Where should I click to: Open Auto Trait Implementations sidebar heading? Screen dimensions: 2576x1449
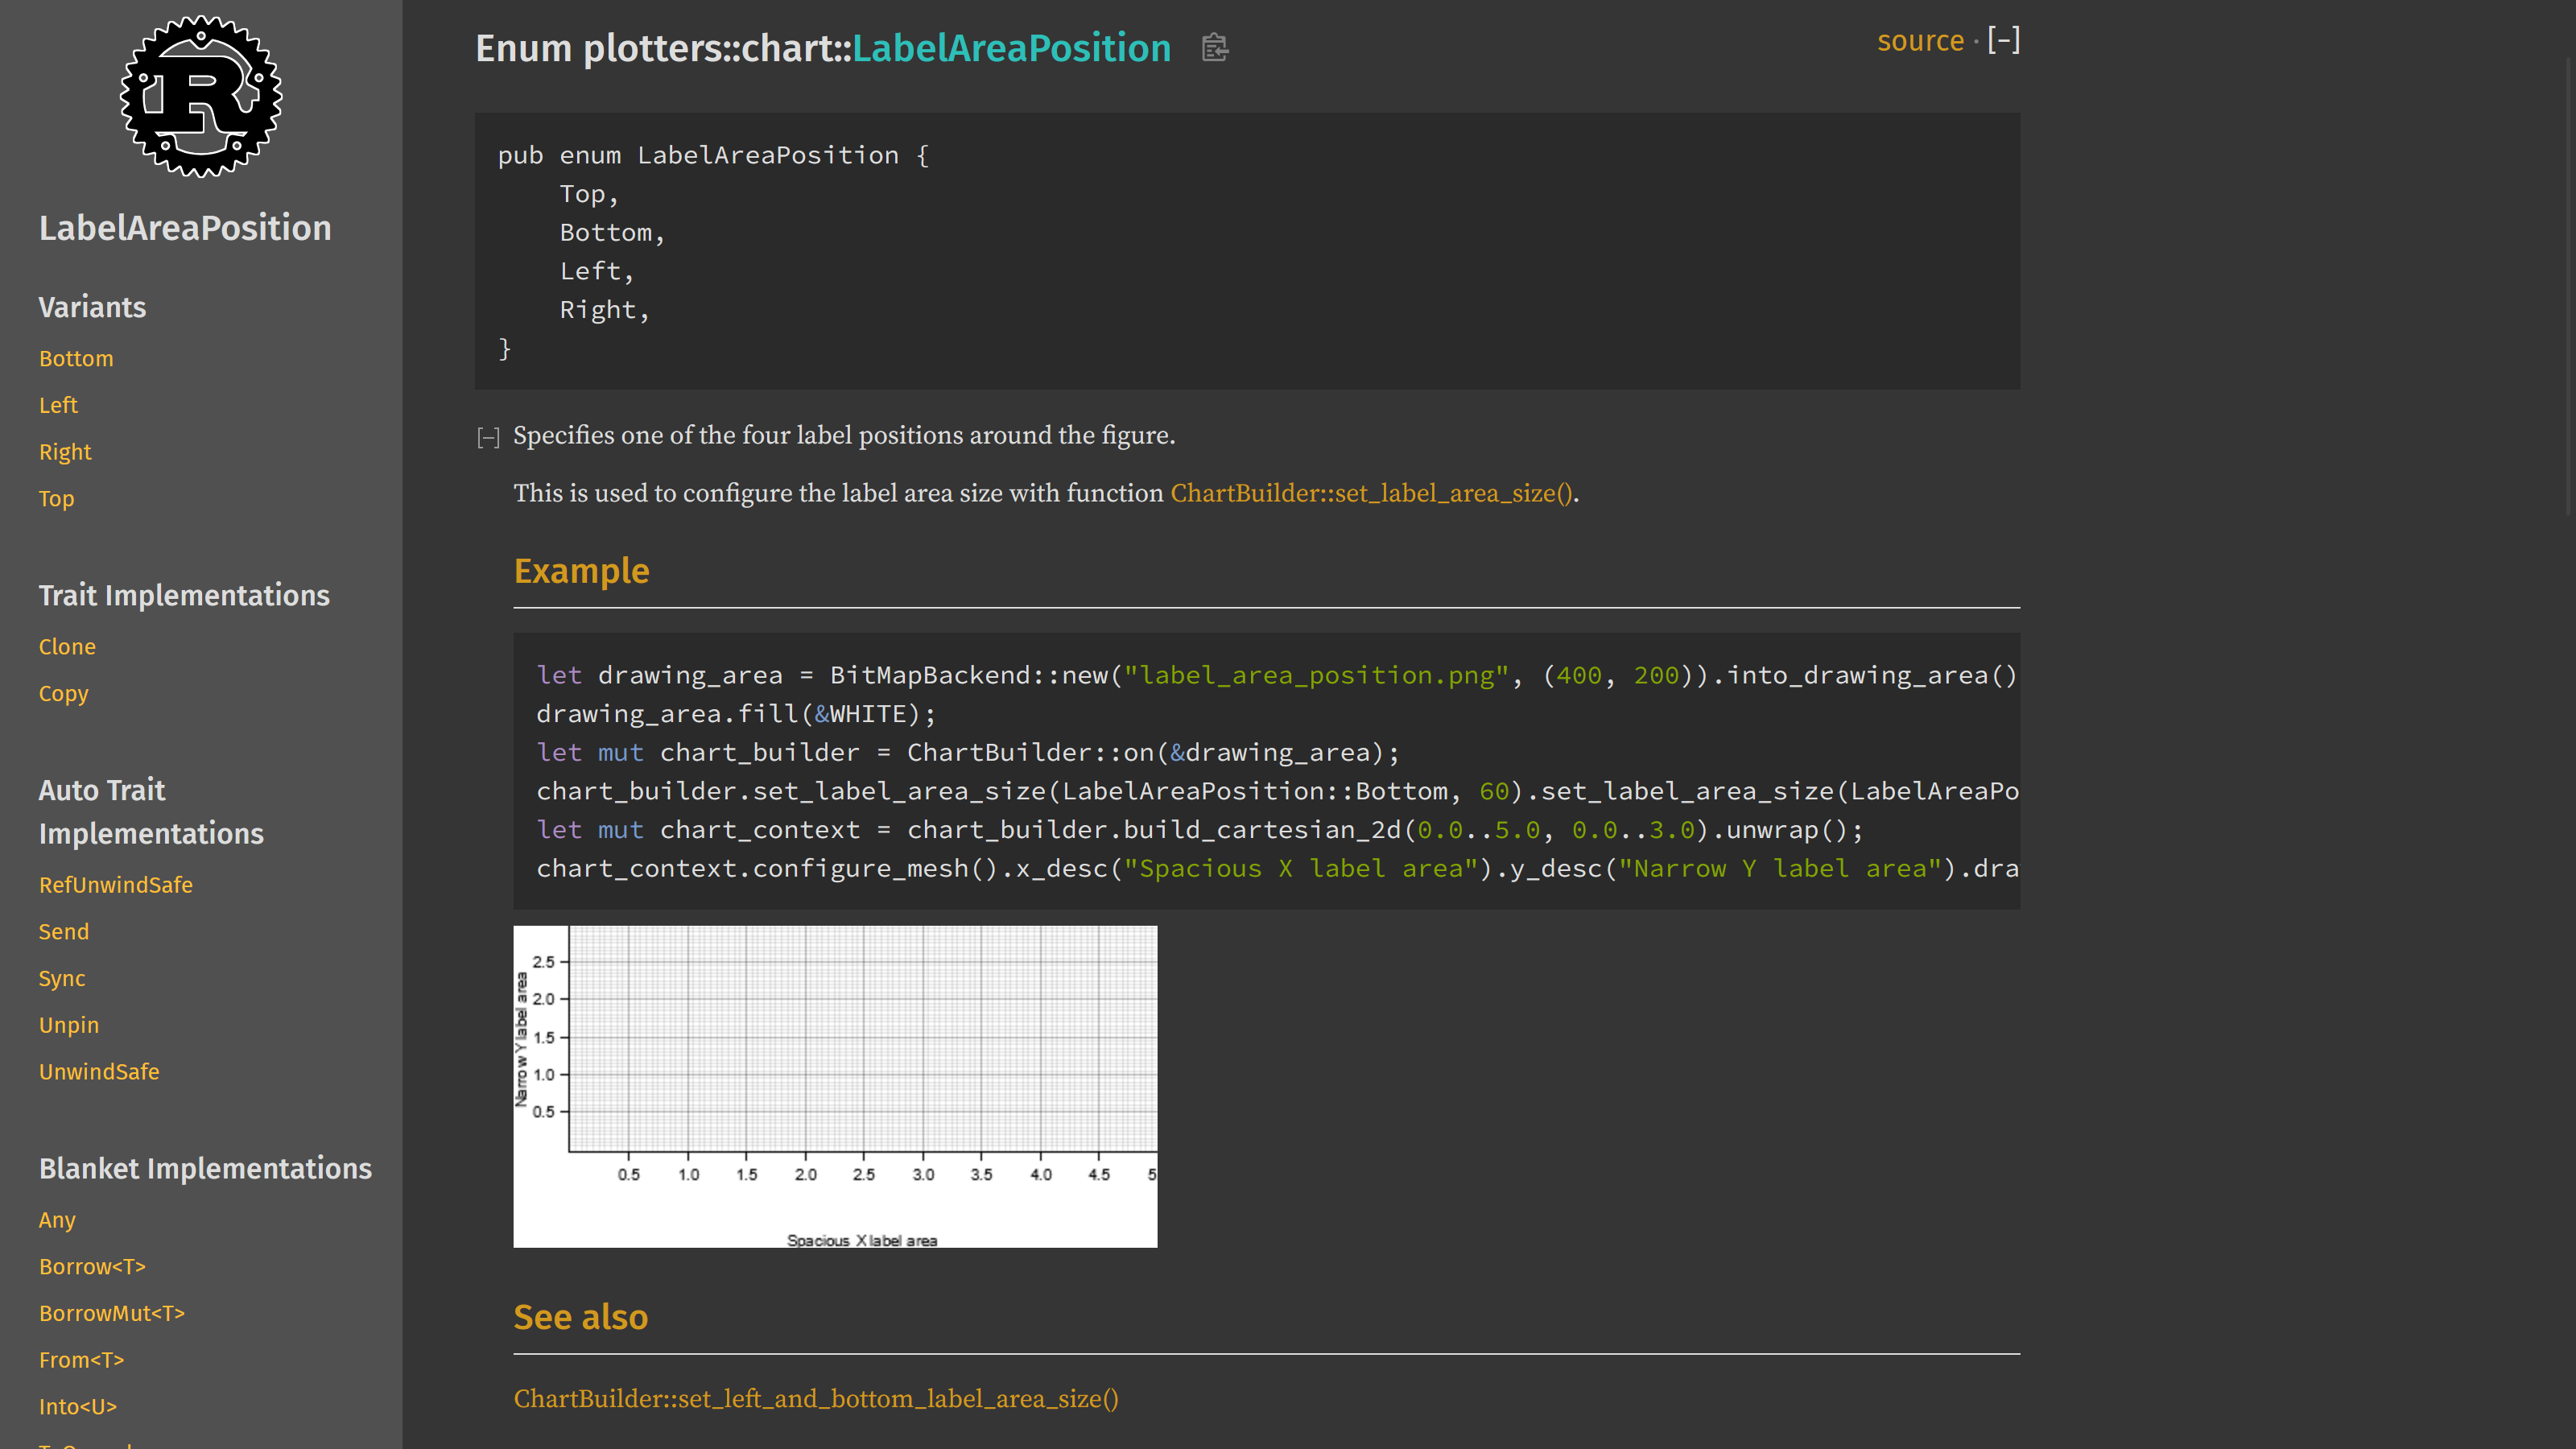(x=151, y=811)
